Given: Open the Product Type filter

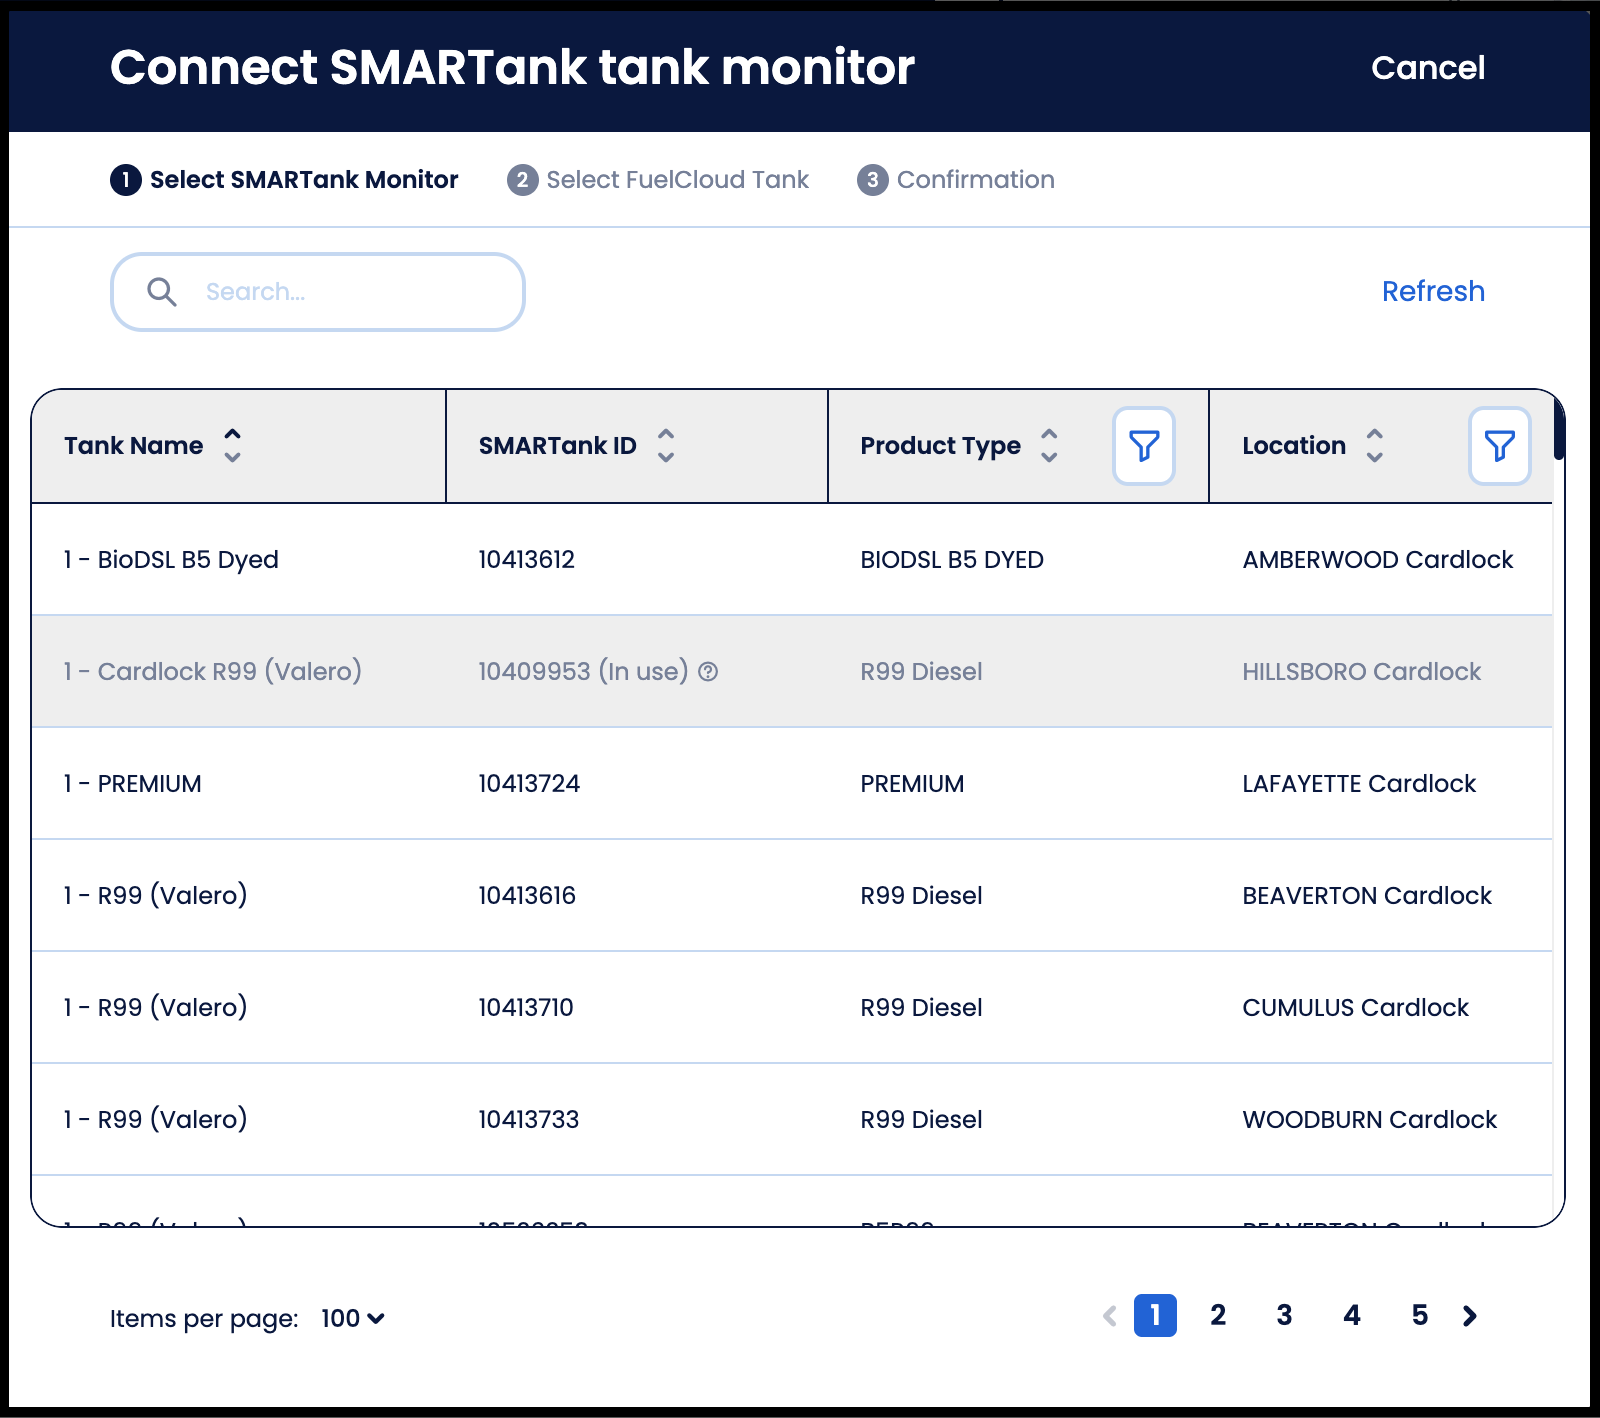Looking at the screenshot, I should coord(1144,446).
